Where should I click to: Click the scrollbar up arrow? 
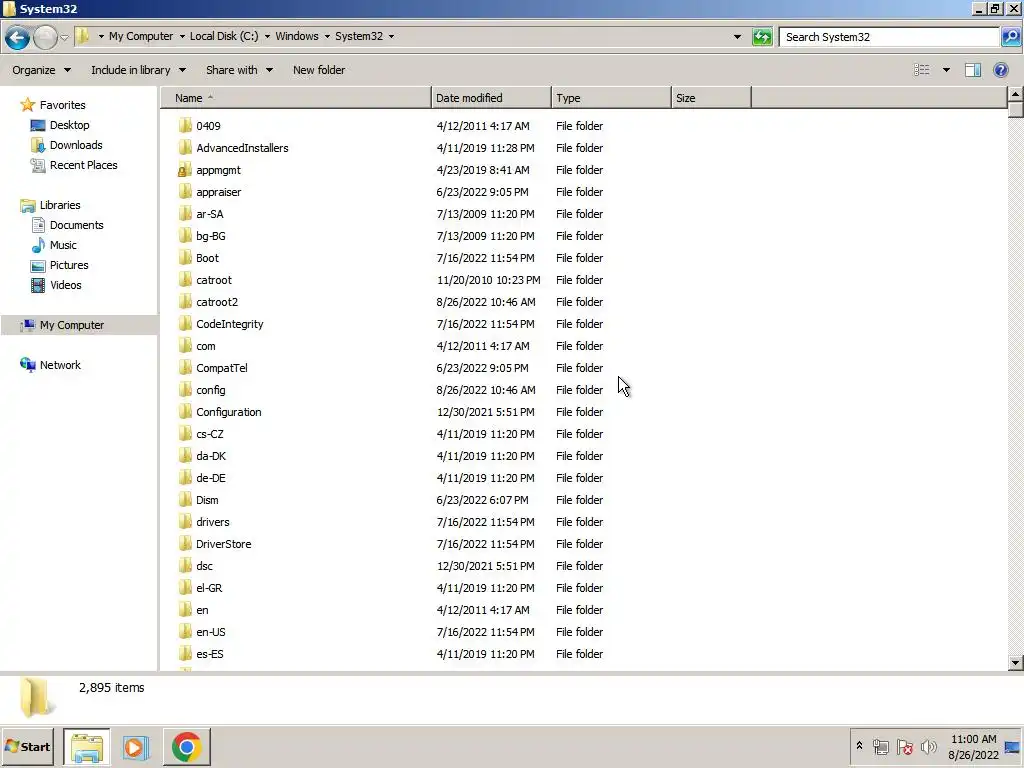click(x=1015, y=95)
